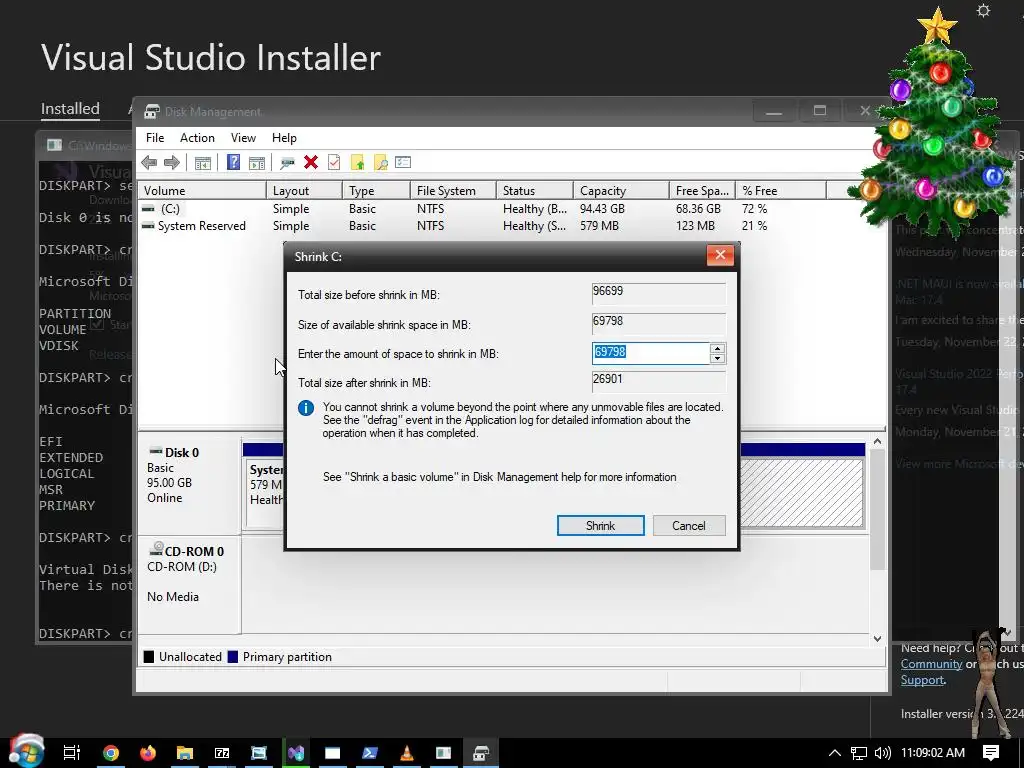This screenshot has width=1024, height=768.
Task: Click the taskbar clock showing 11:09:02 AM
Action: pyautogui.click(x=933, y=753)
